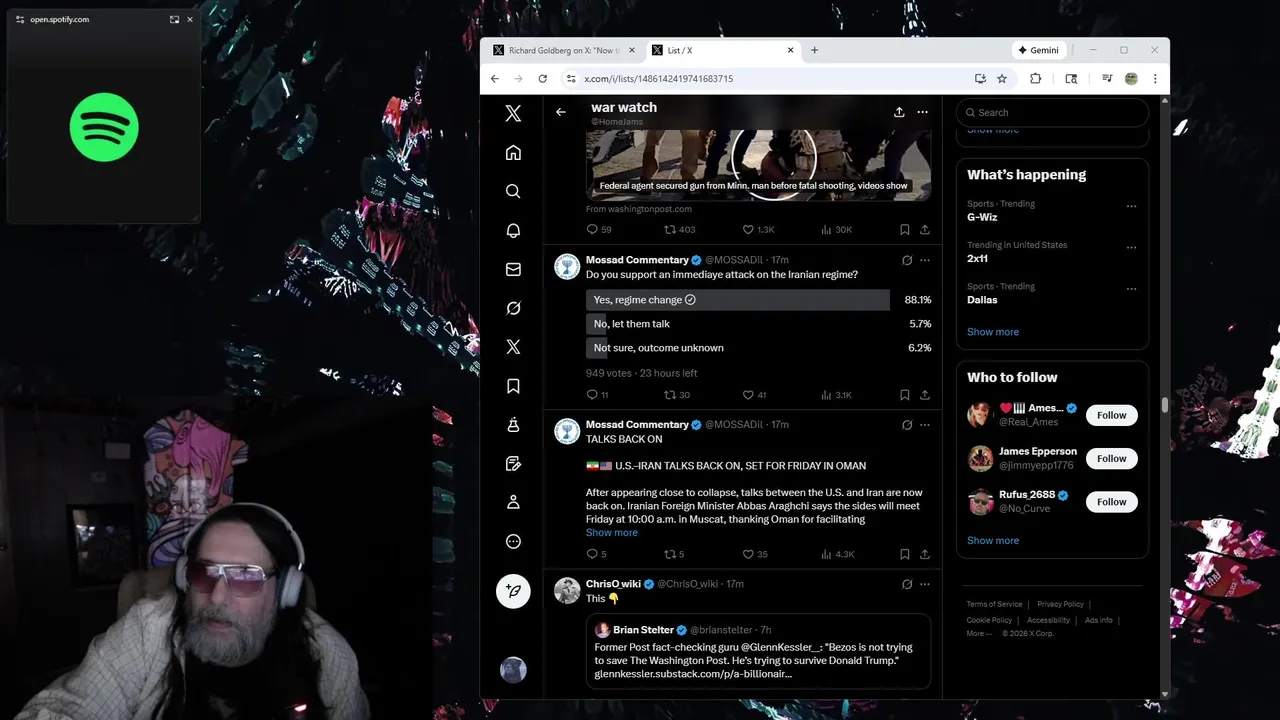Follow Rufus_2688
The width and height of the screenshot is (1280, 720).
pos(1111,502)
